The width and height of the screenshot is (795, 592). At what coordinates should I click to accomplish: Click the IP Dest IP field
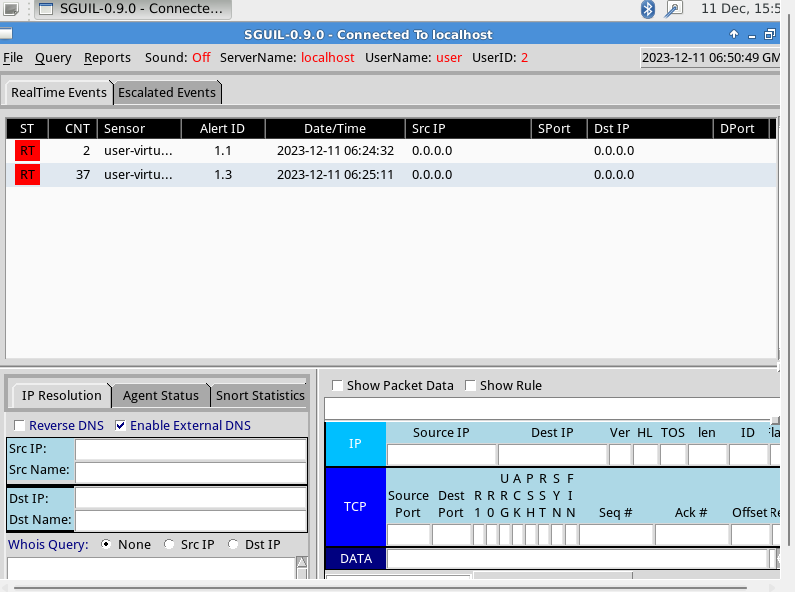click(553, 455)
